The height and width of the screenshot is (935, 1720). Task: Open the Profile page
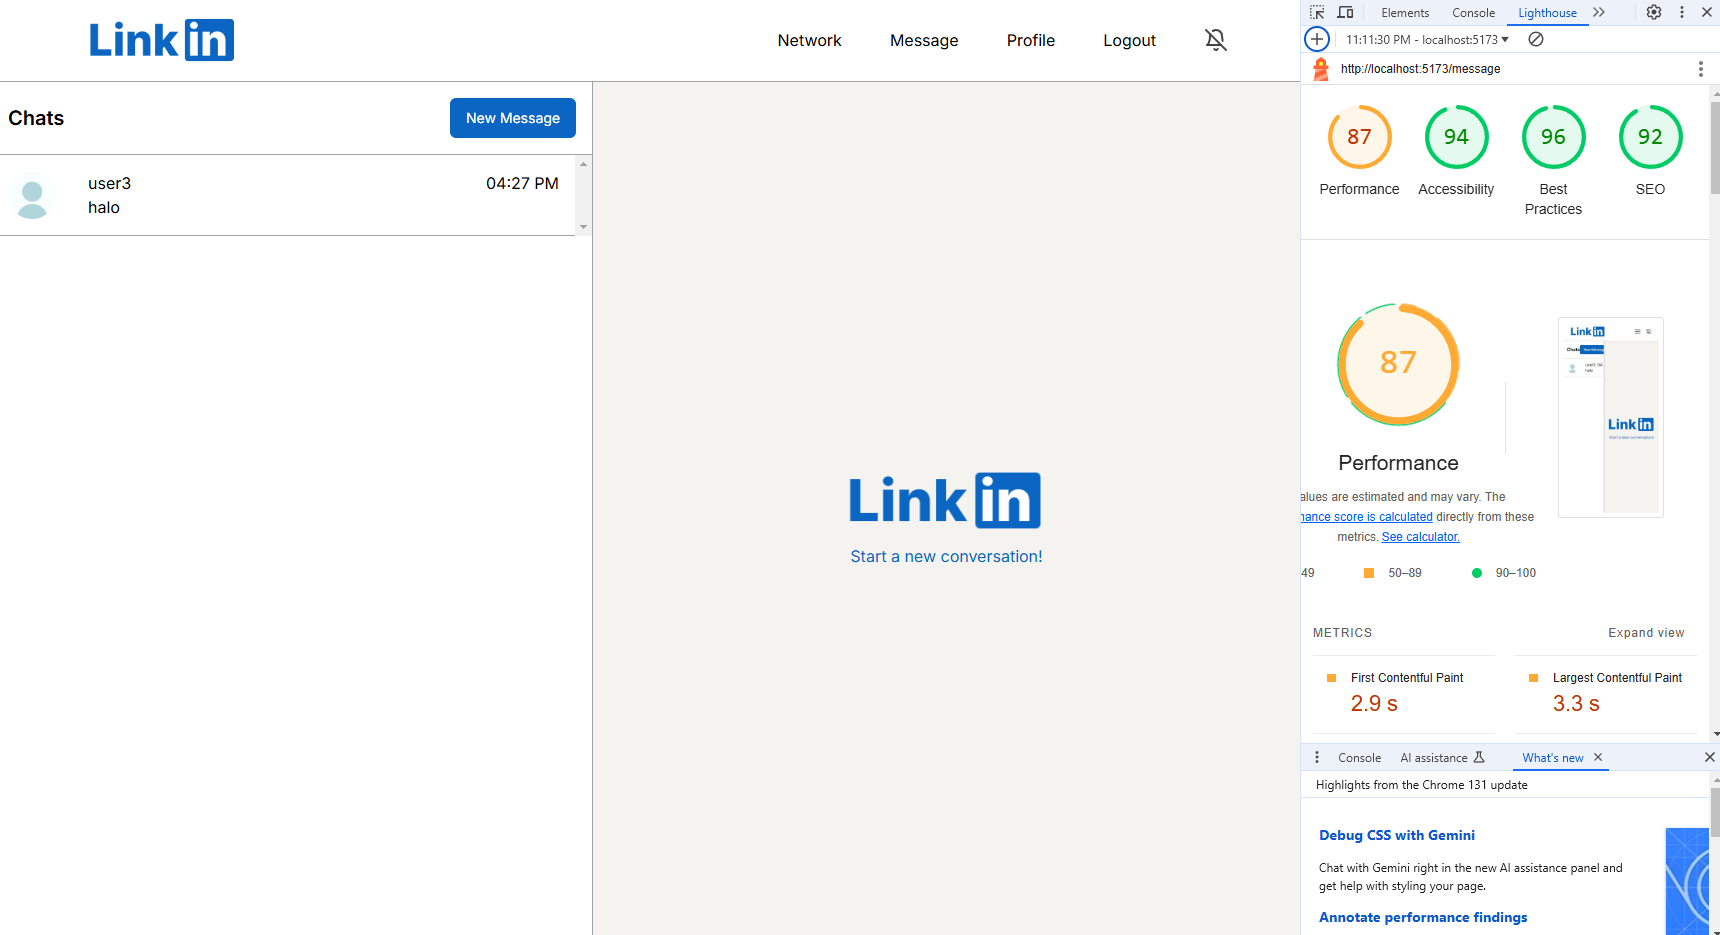(1030, 40)
